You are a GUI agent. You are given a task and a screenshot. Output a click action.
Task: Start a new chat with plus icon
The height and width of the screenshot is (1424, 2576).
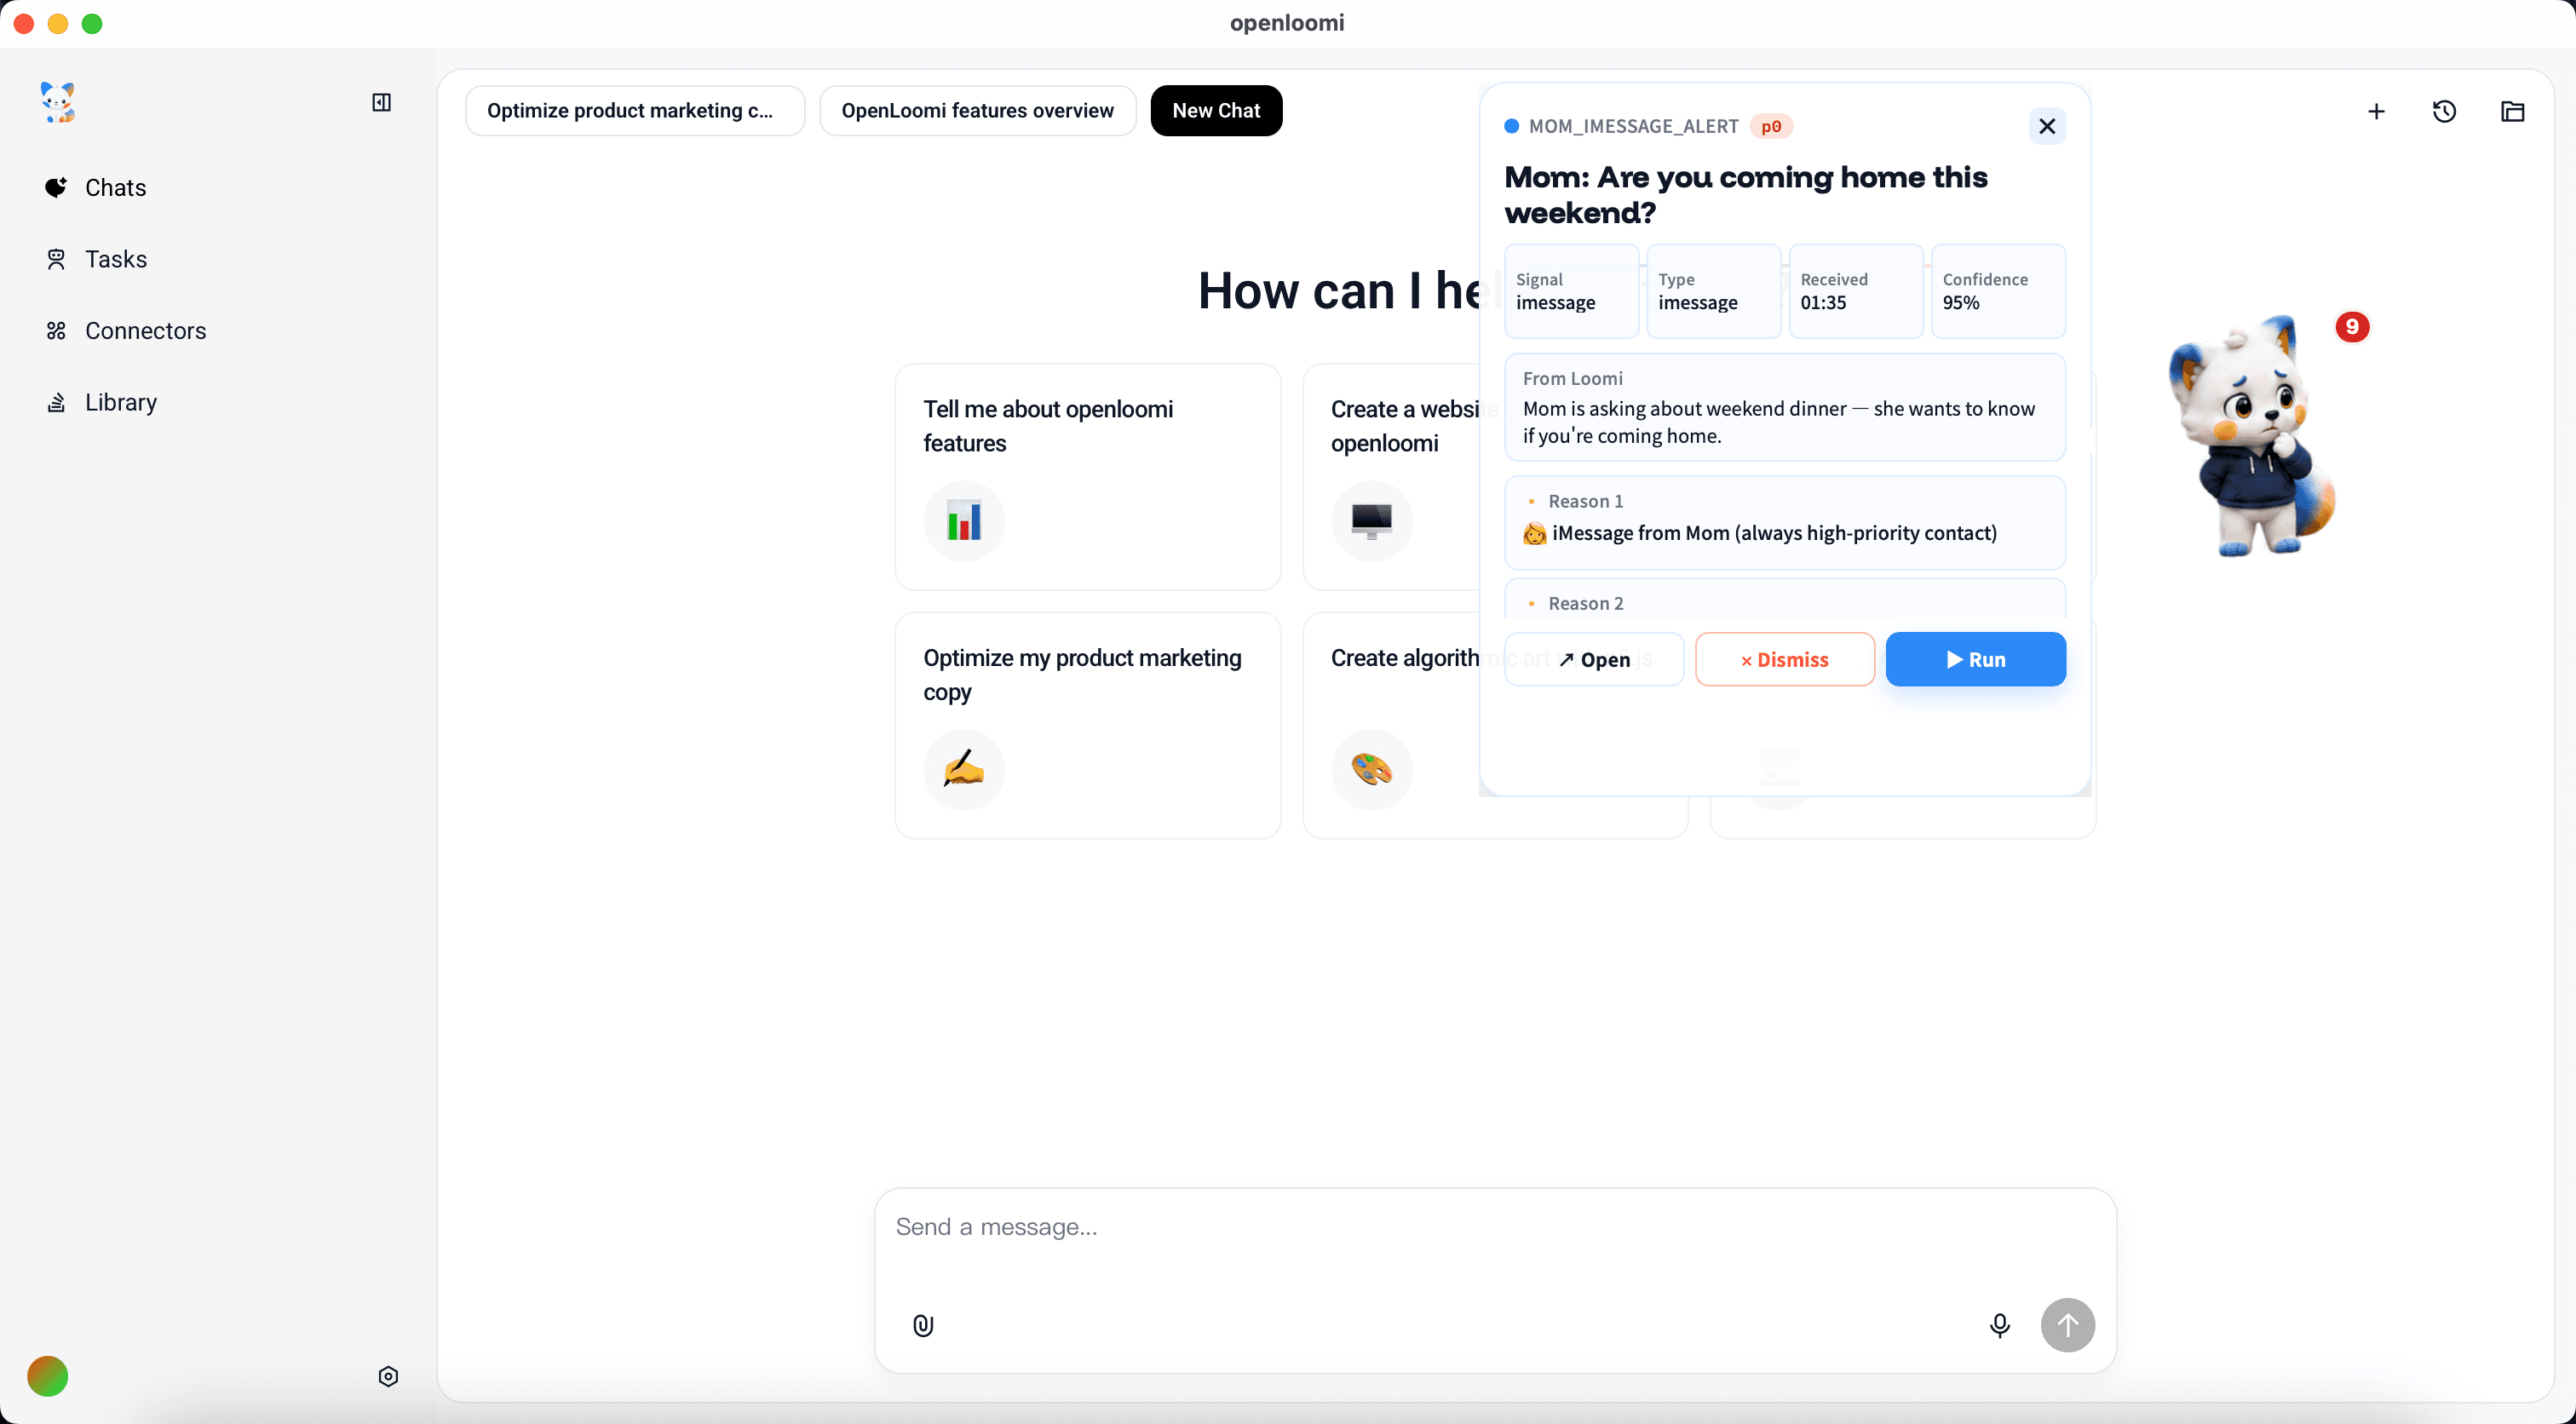point(2376,111)
